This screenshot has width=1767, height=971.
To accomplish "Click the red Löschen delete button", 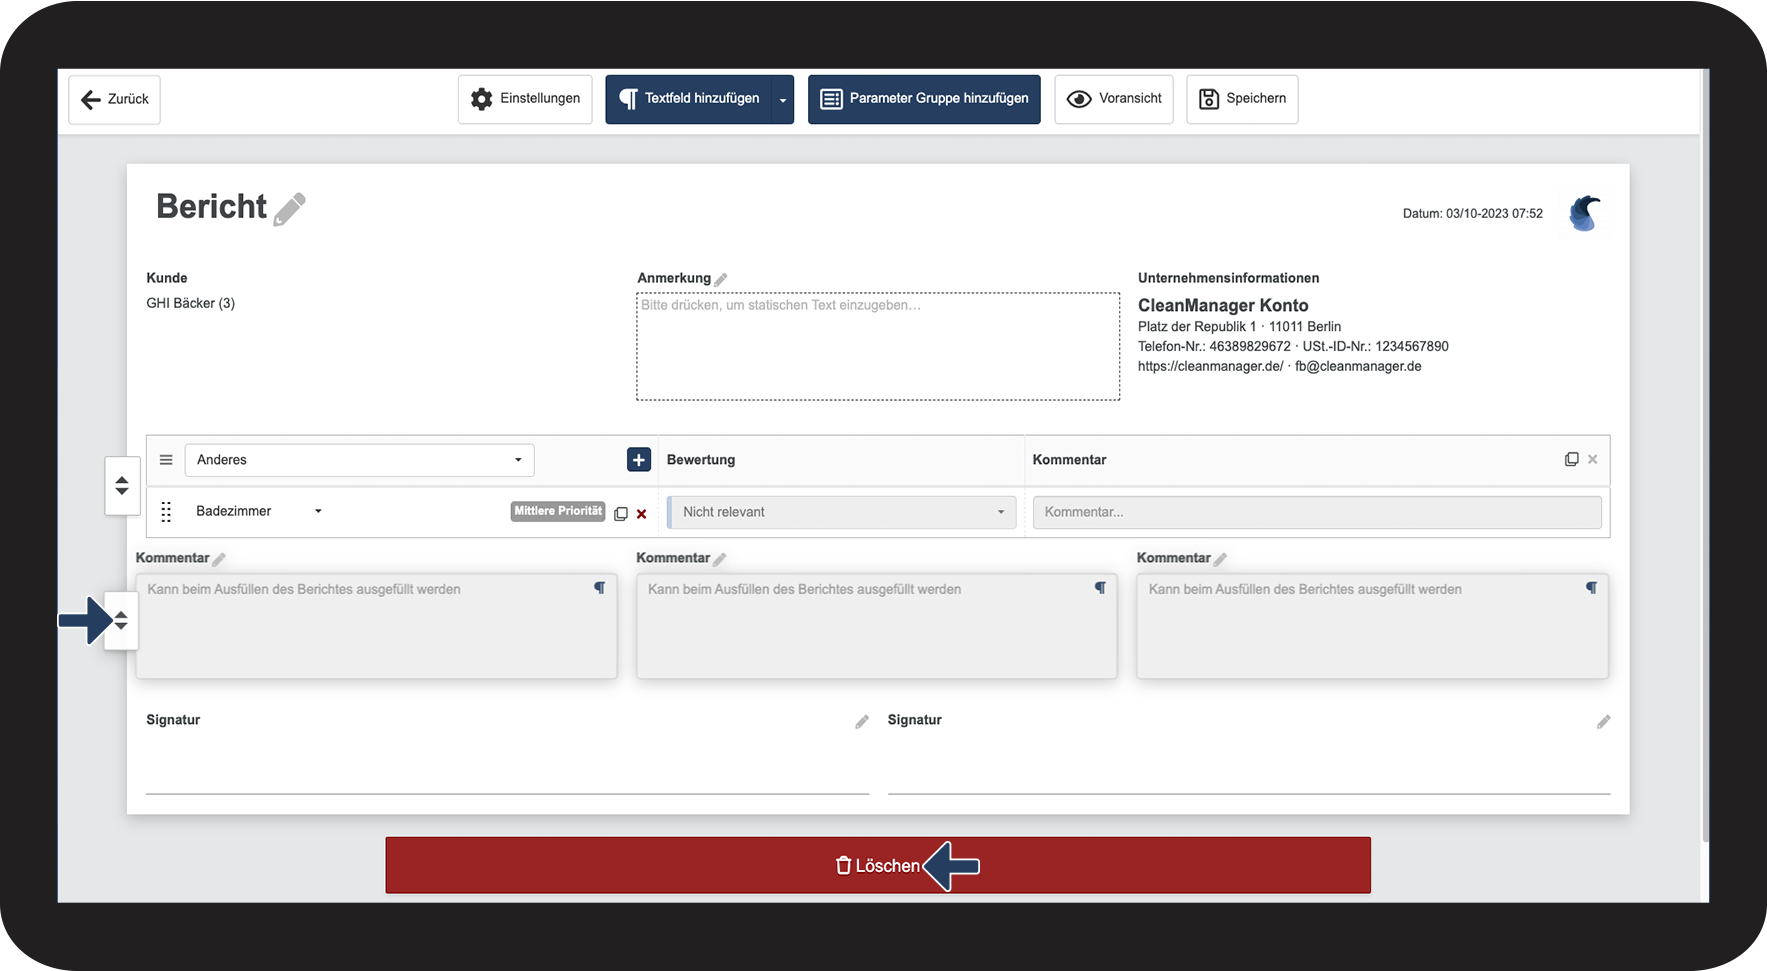I will (x=878, y=865).
